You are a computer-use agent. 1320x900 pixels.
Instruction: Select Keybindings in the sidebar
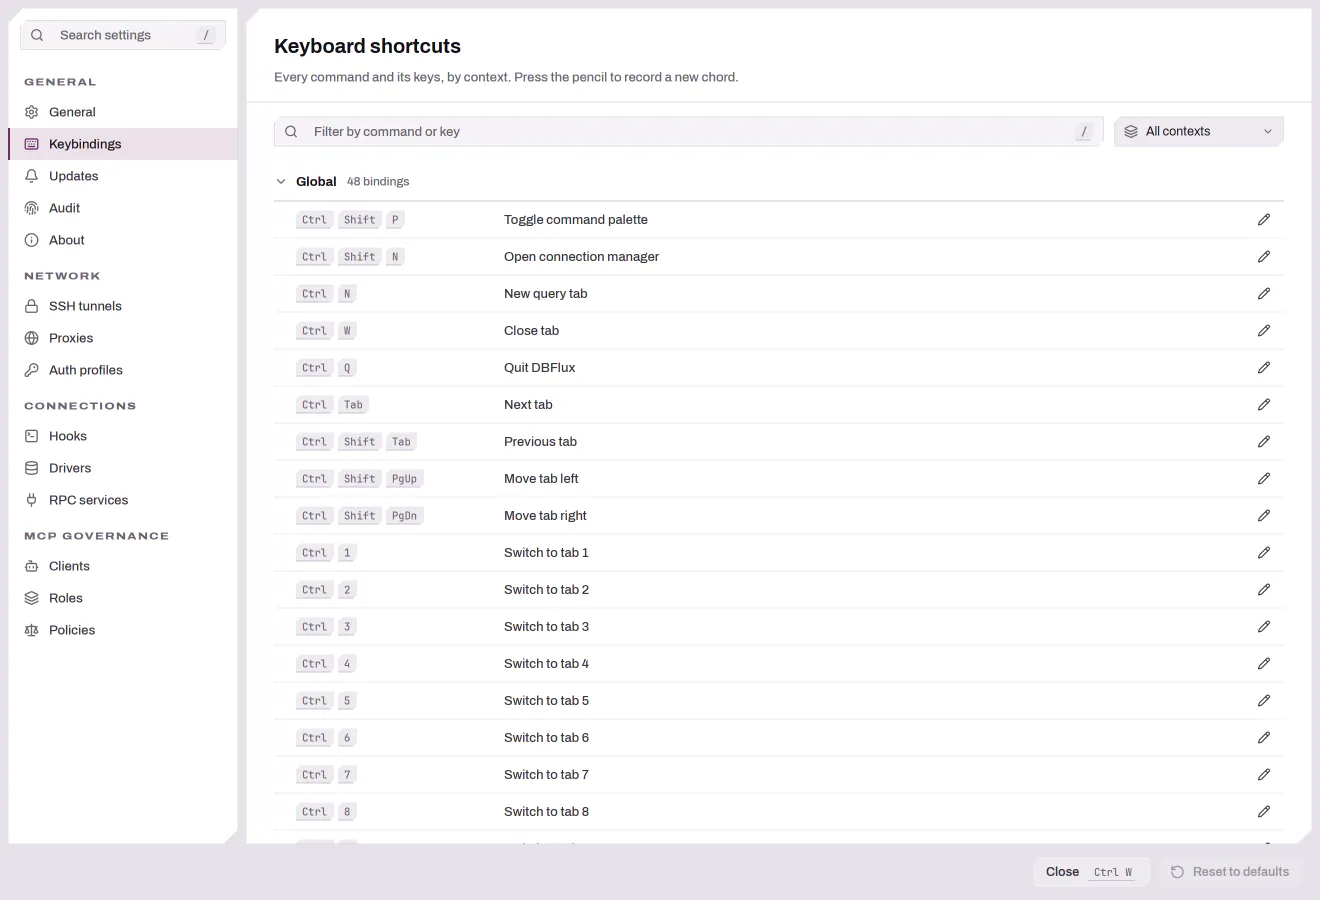click(x=123, y=144)
